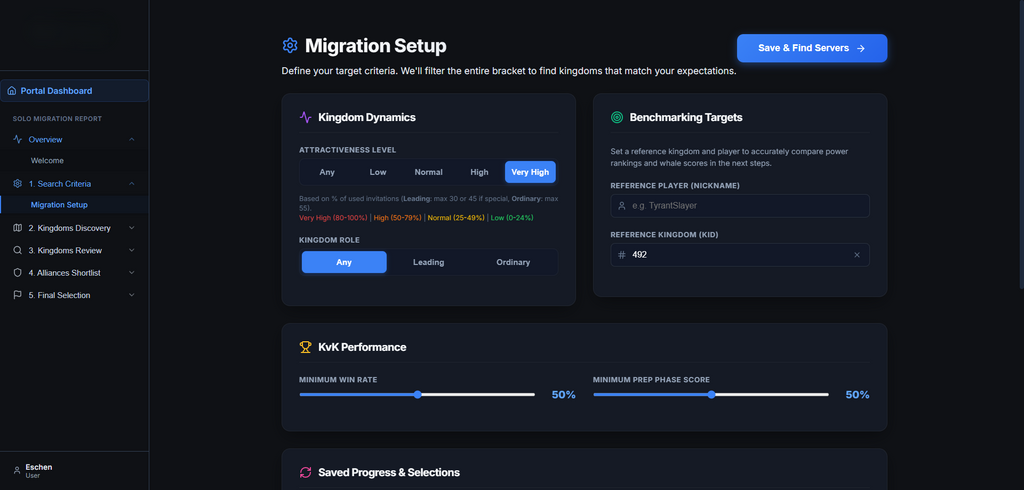1024x490 pixels.
Task: Select Low attractiveness level
Action: (378, 172)
